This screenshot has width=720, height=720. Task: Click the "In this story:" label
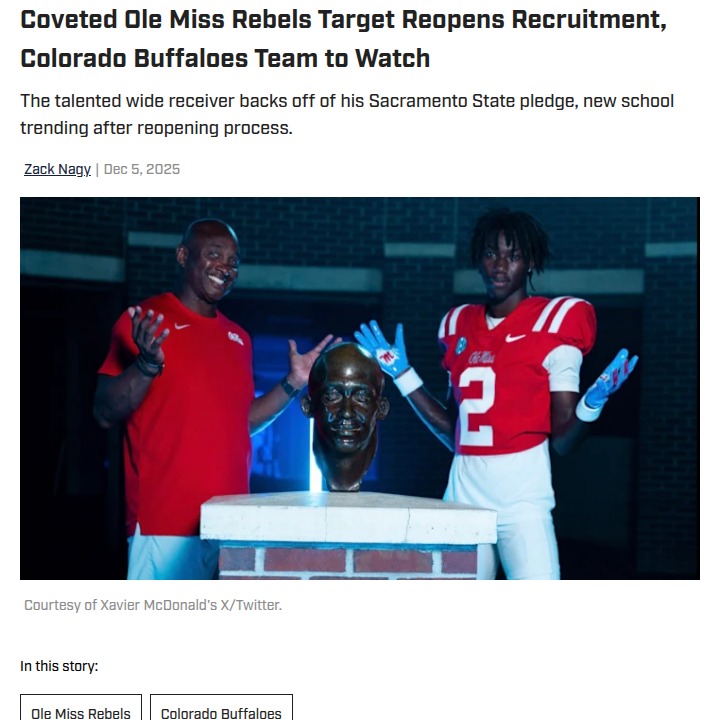click(59, 666)
